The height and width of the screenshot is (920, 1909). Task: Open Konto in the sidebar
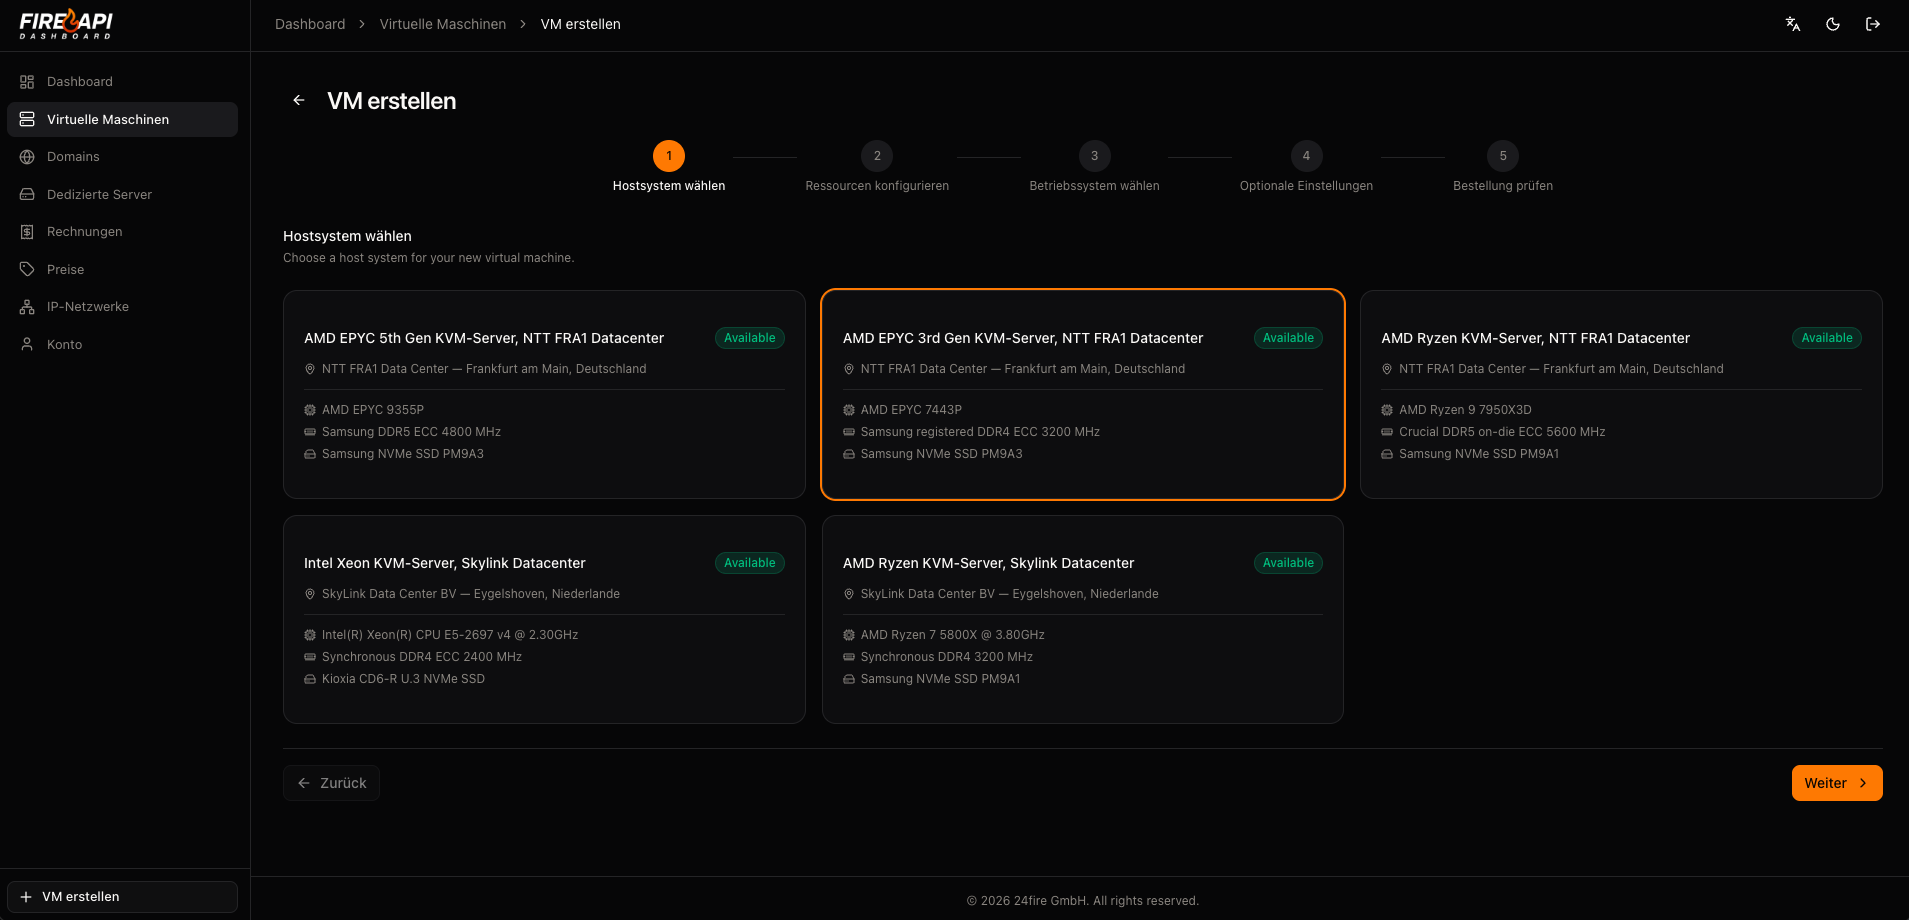click(122, 344)
